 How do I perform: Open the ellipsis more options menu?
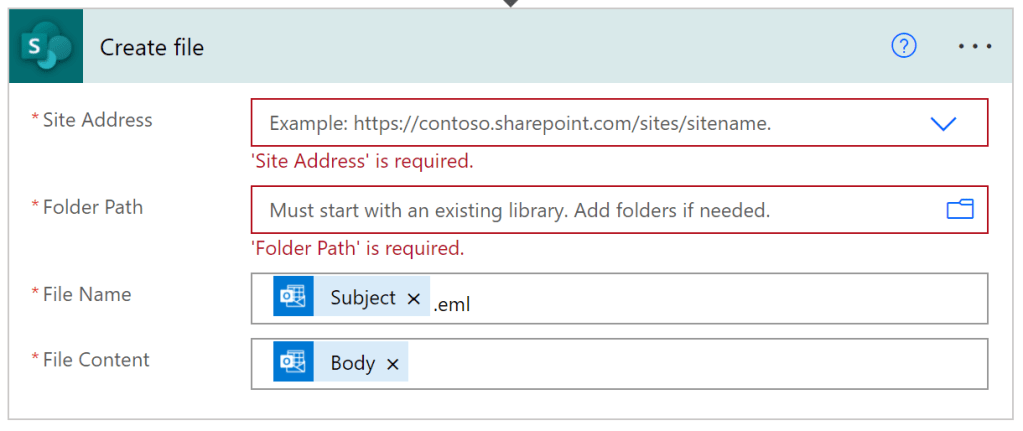coord(974,47)
